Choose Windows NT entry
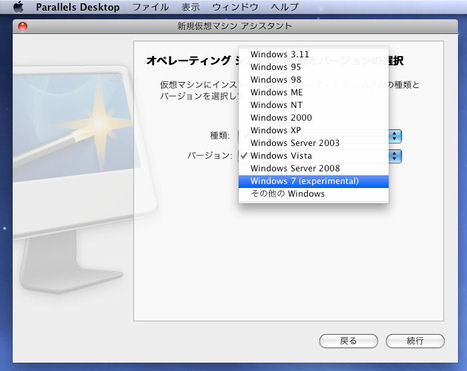The image size is (467, 371). (x=314, y=105)
